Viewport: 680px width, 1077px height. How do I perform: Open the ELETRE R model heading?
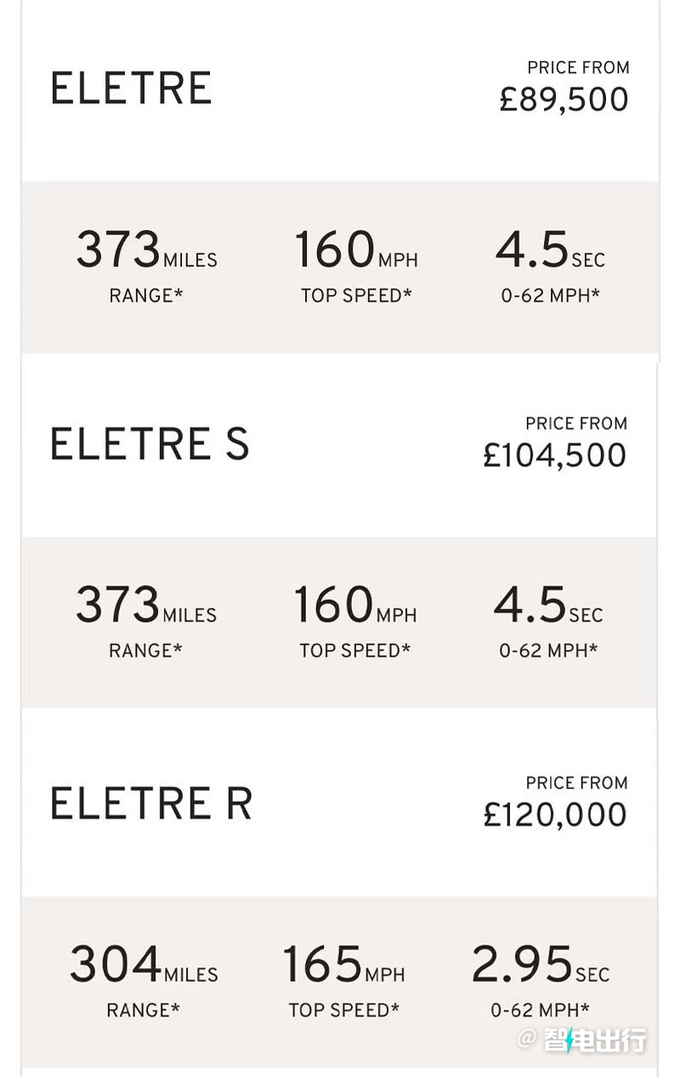click(x=151, y=803)
